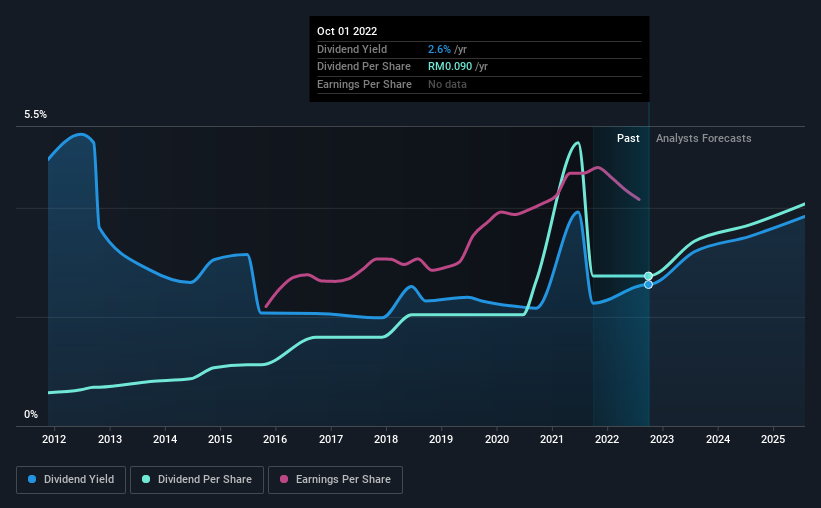Screen dimensions: 821x508
Task: Click the Past region label
Action: [628, 138]
